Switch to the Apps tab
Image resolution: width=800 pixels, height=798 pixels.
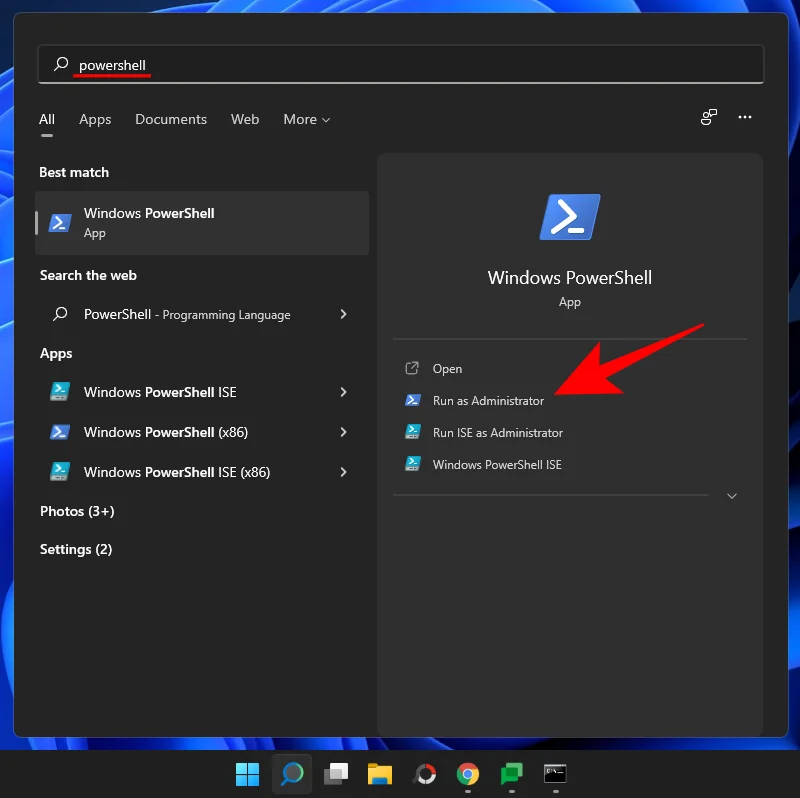pos(95,119)
